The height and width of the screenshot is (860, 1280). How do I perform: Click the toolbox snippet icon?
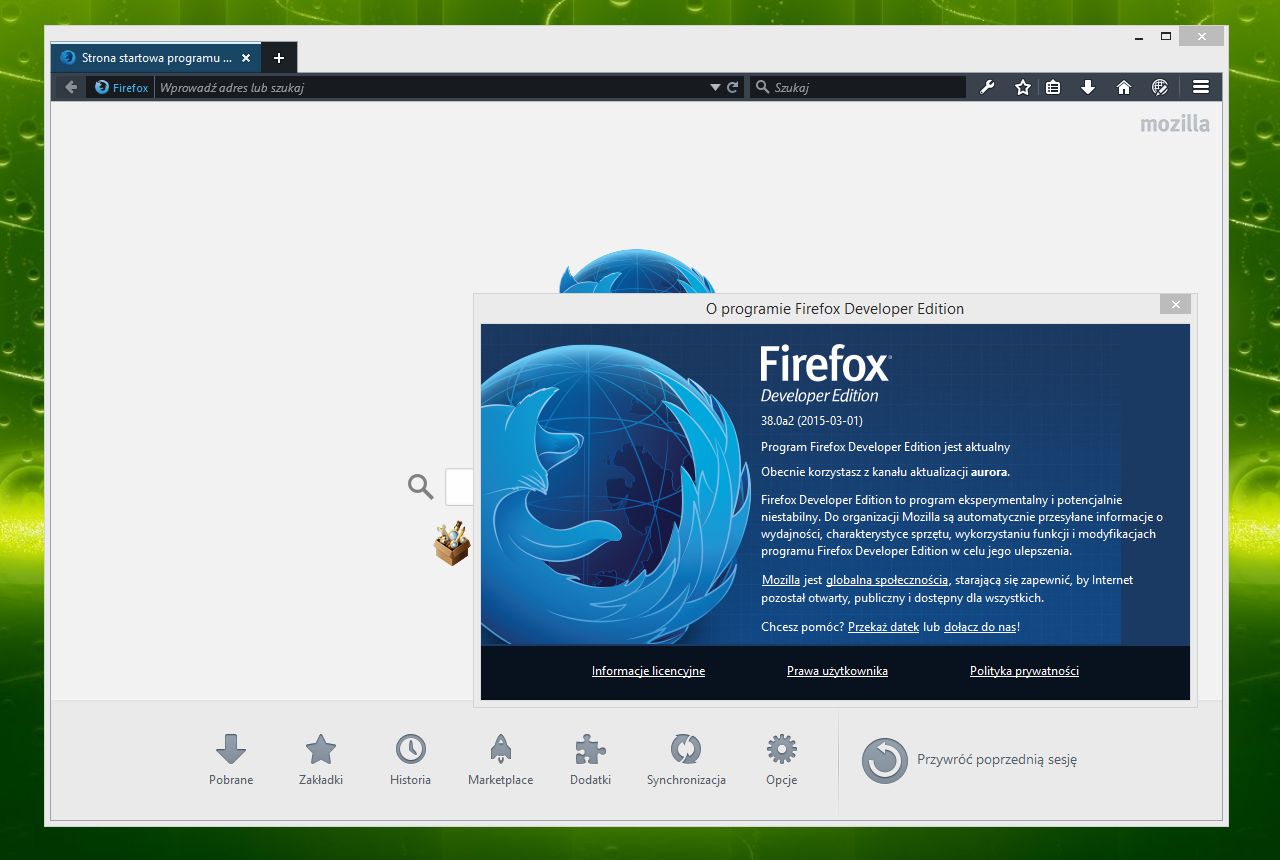[452, 543]
